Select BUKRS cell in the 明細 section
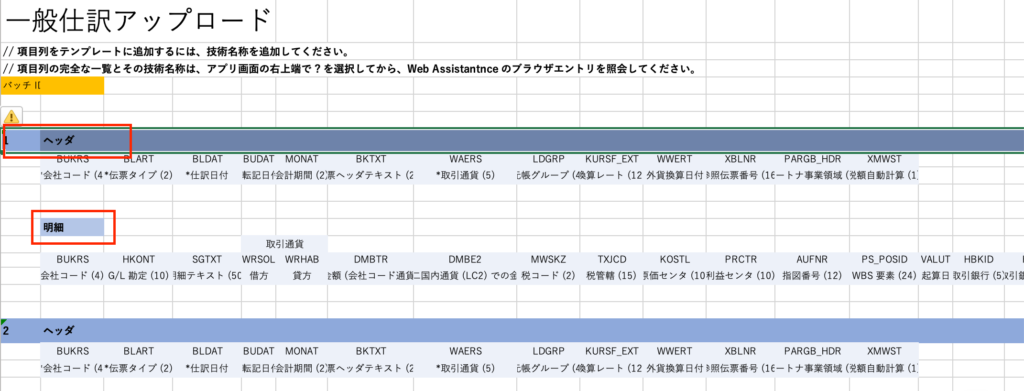This screenshot has height=391, width=1024. 72,259
